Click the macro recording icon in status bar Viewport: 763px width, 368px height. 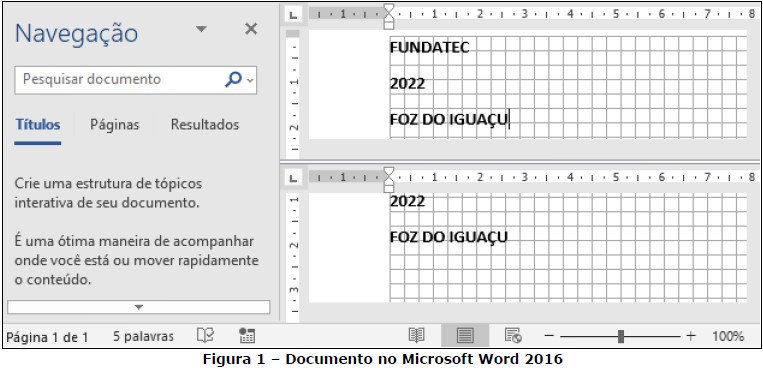247,335
